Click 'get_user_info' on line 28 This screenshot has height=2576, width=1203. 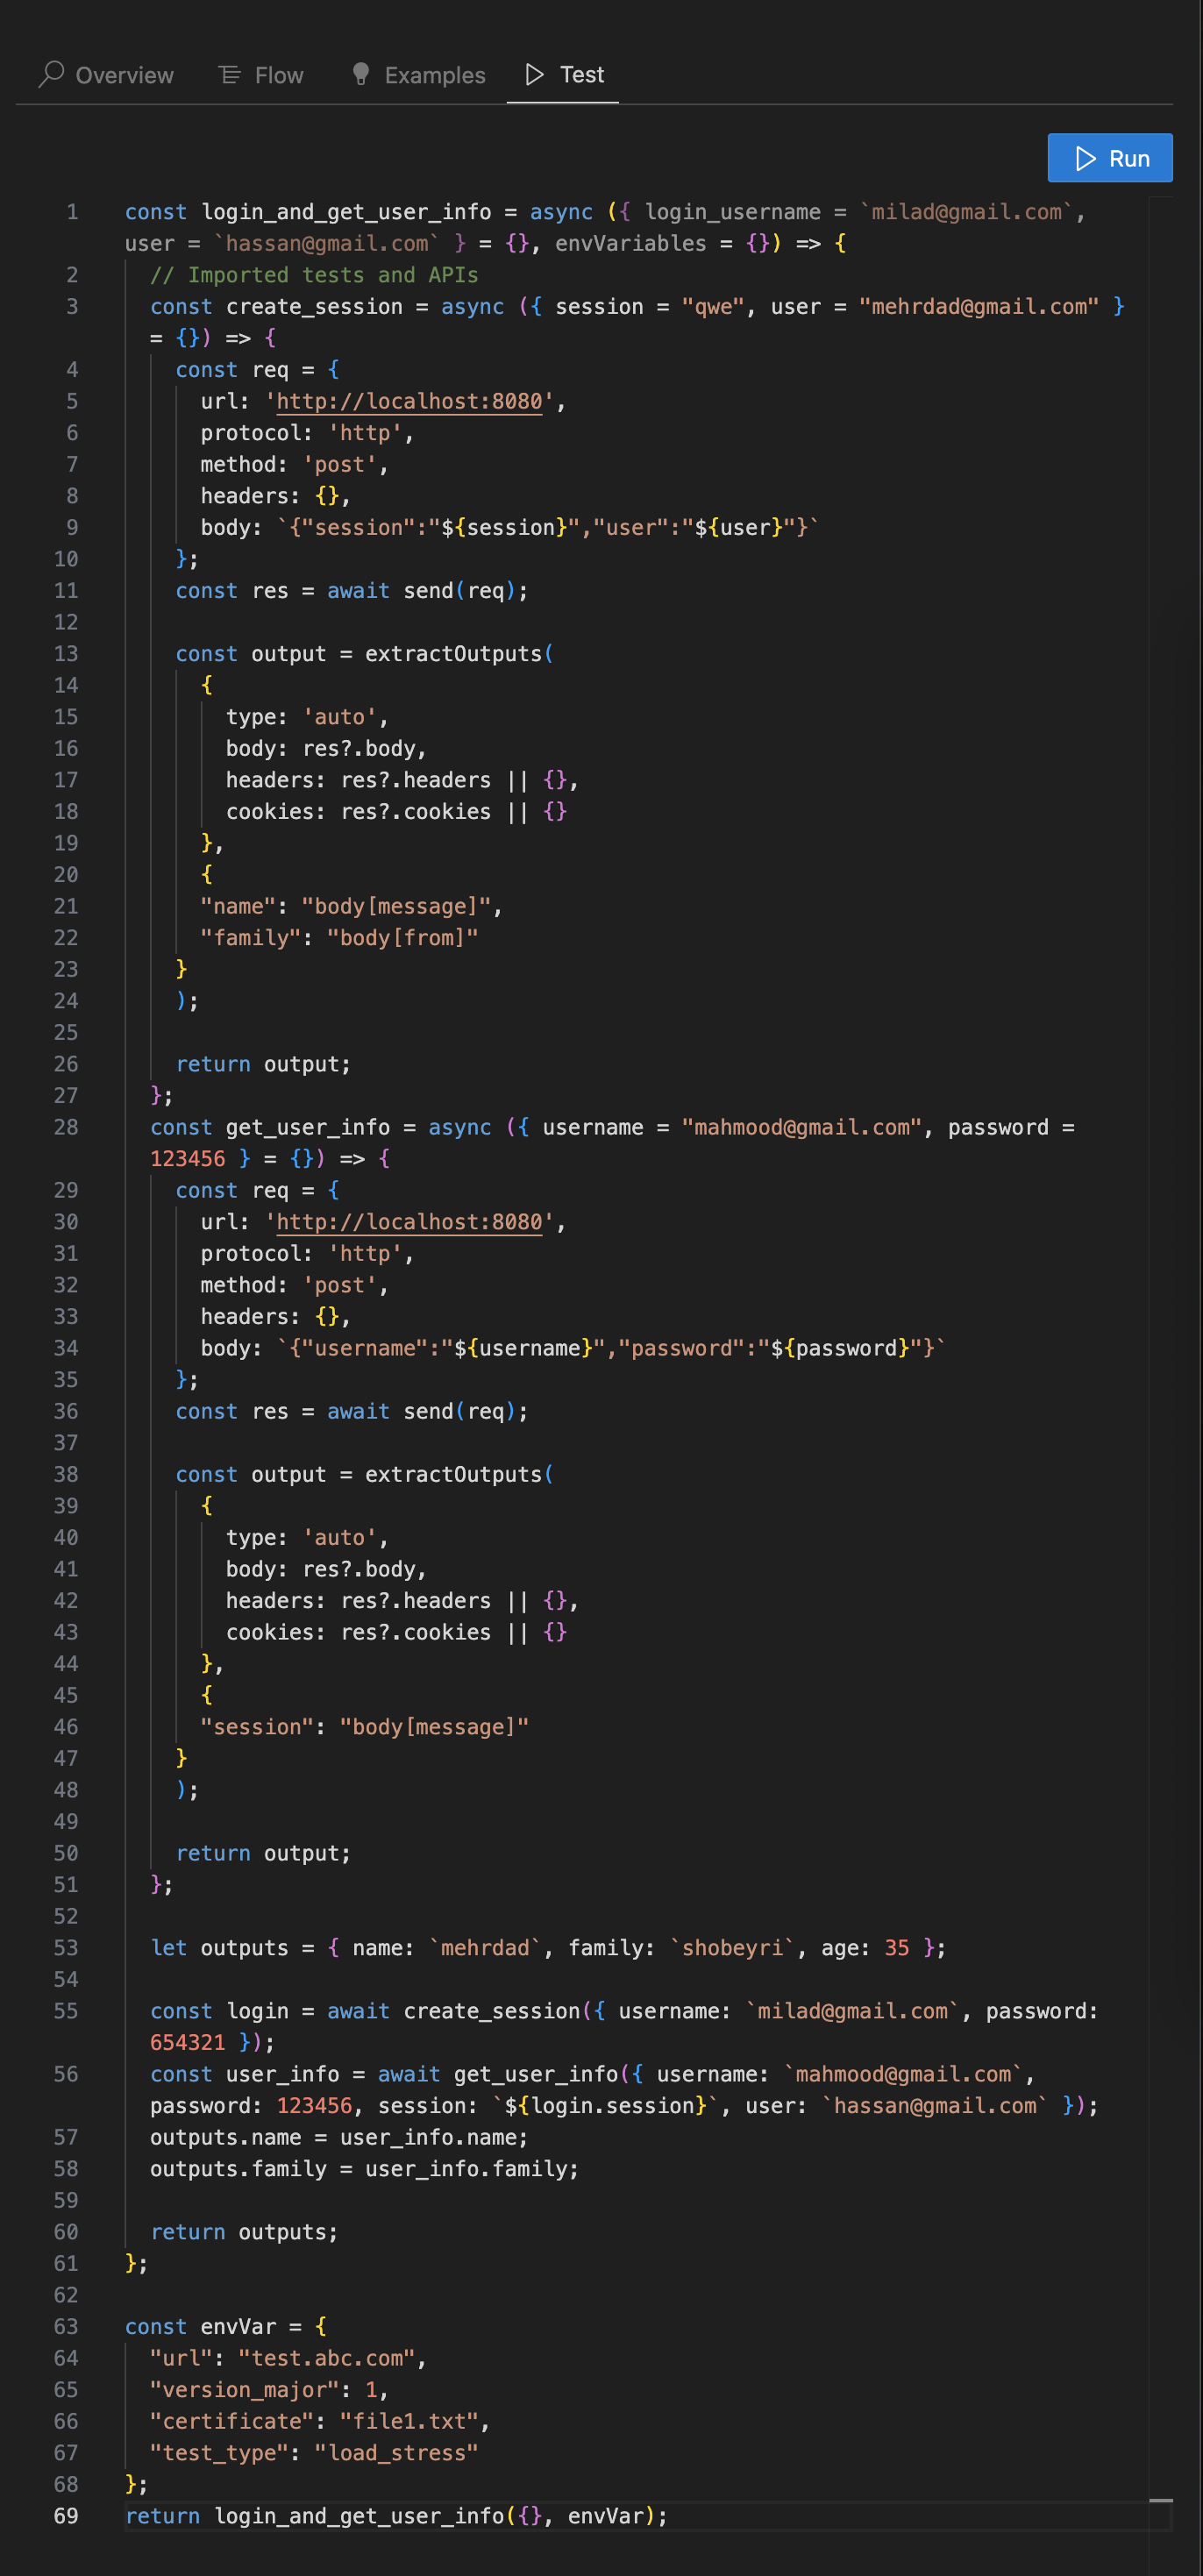click(x=308, y=1127)
